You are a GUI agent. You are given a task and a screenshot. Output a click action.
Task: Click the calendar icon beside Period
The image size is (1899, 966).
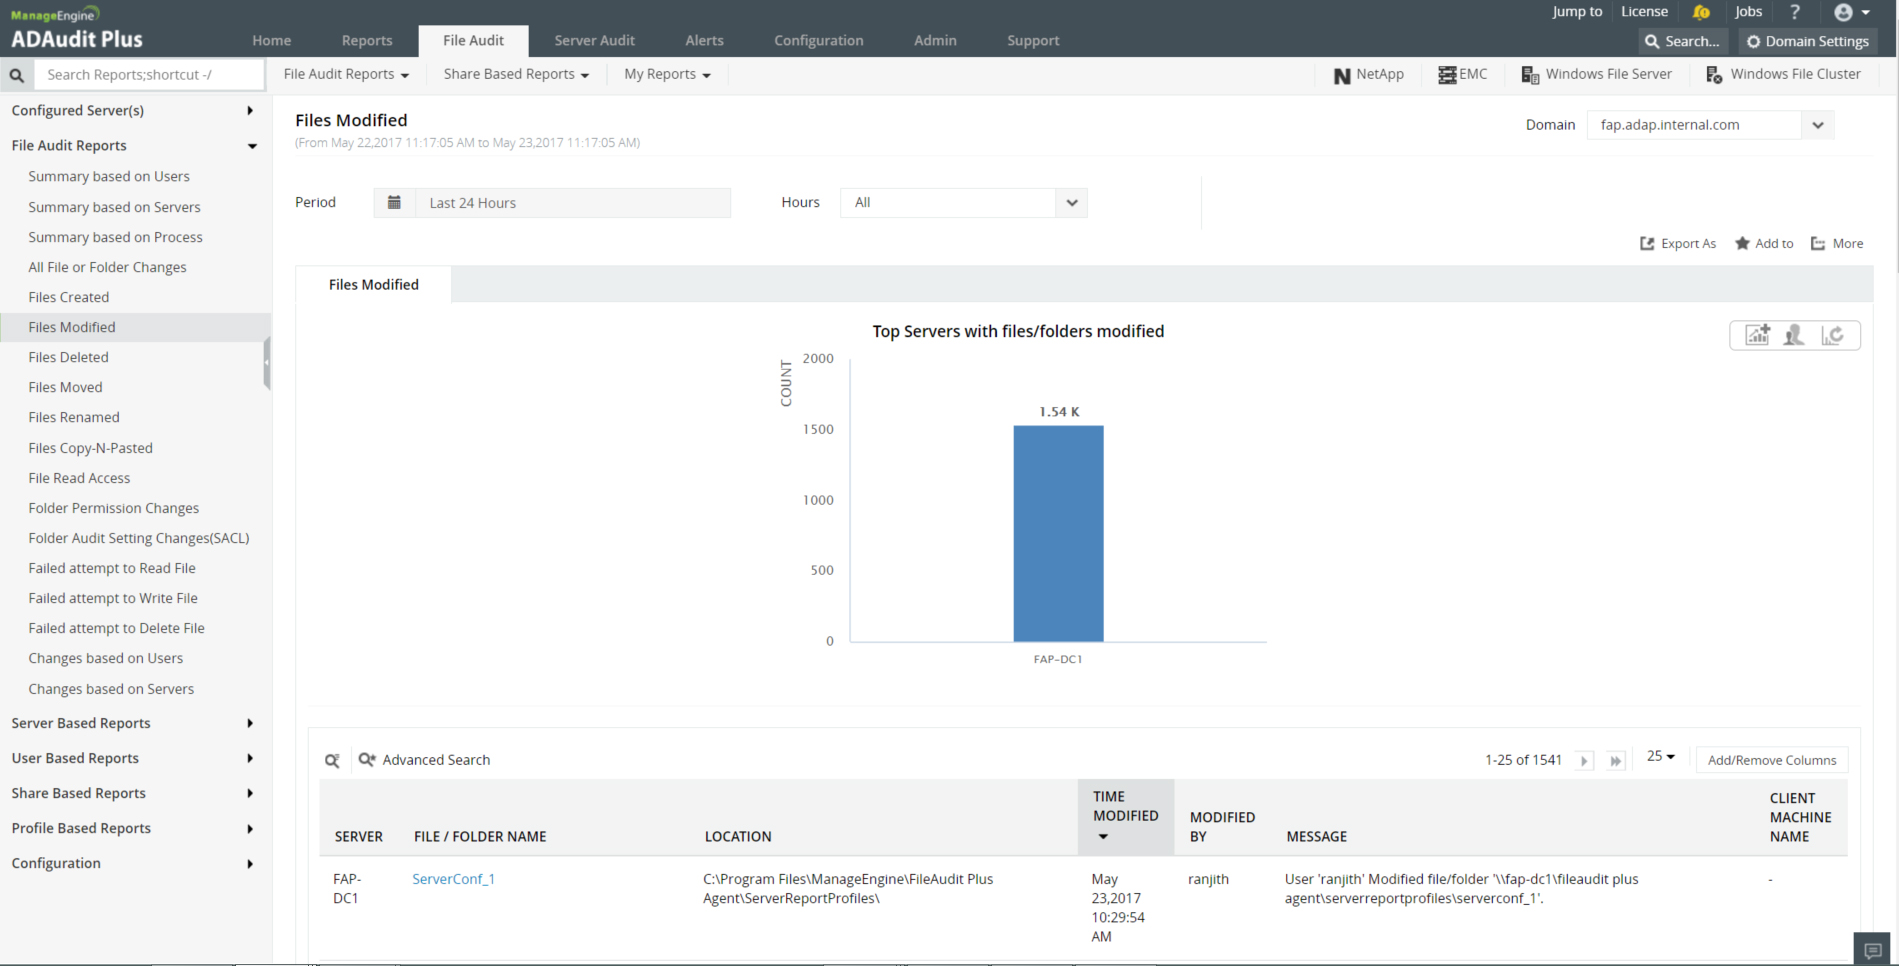(394, 203)
